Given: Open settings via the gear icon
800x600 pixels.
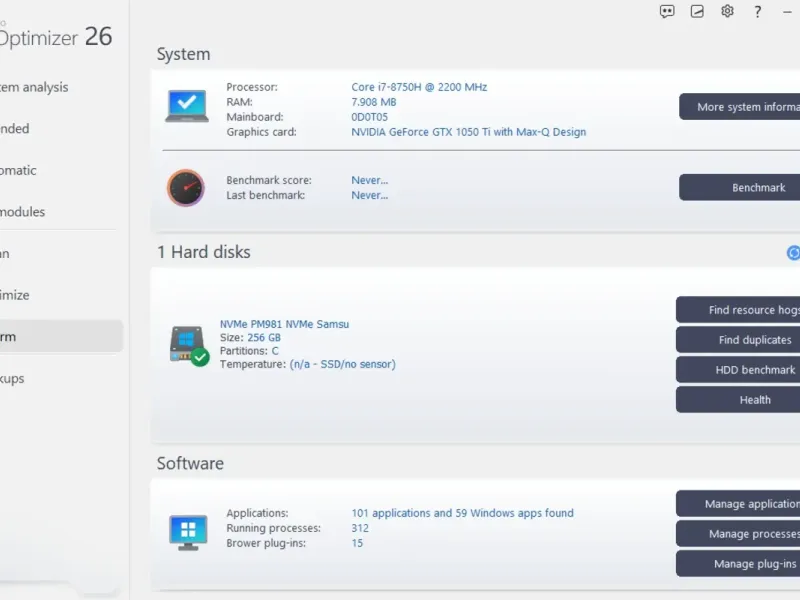Looking at the screenshot, I should [727, 11].
